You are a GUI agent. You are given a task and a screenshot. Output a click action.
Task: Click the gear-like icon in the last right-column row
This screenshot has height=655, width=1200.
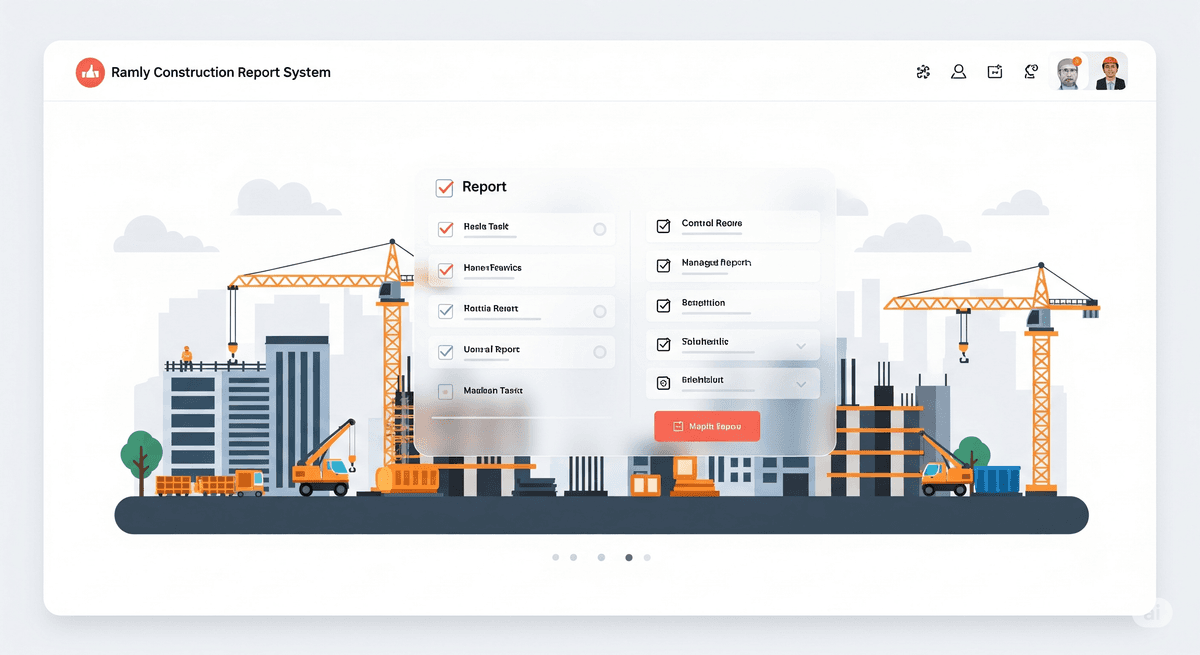click(x=662, y=382)
